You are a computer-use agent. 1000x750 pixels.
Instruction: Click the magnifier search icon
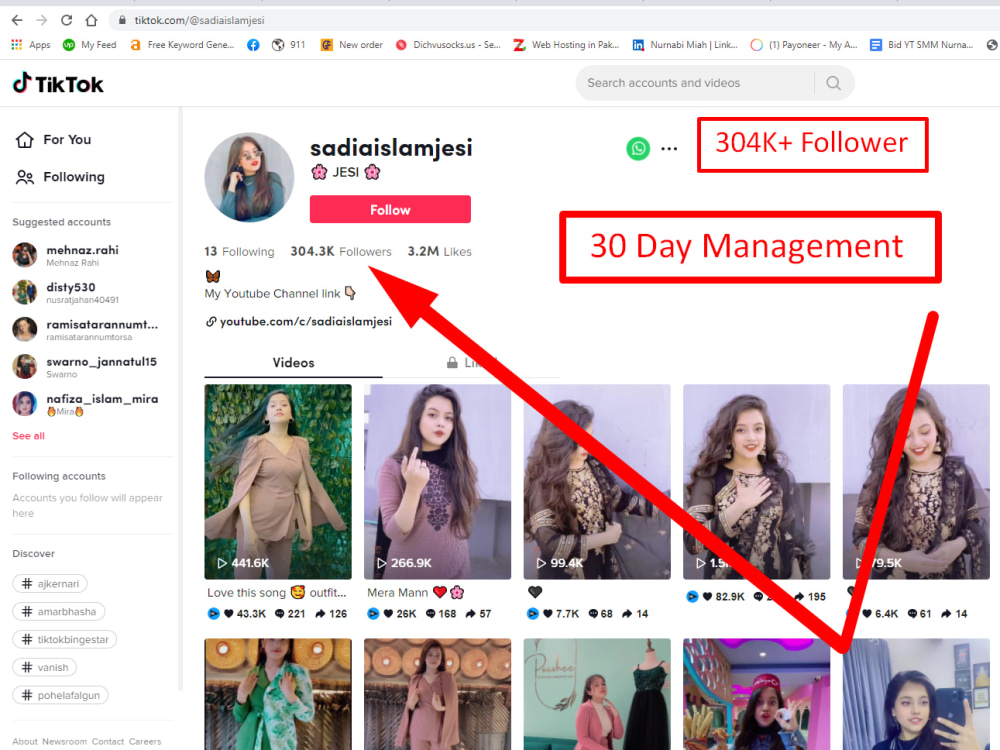click(x=833, y=83)
